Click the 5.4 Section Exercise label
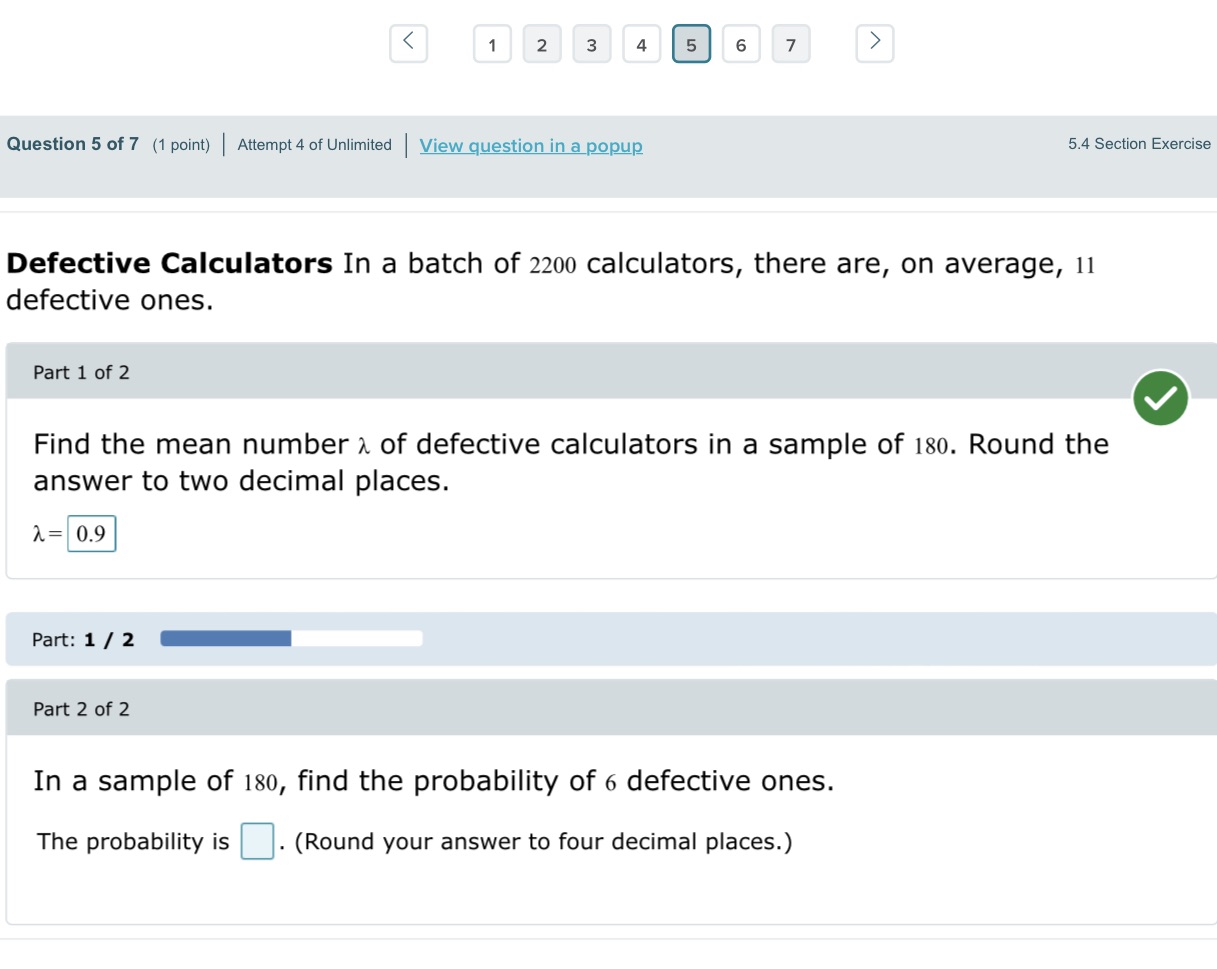This screenshot has height=969, width=1217. [x=1139, y=144]
